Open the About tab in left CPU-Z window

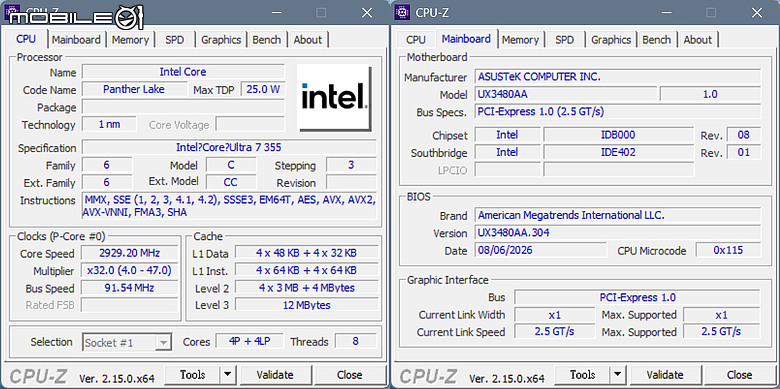pos(307,40)
